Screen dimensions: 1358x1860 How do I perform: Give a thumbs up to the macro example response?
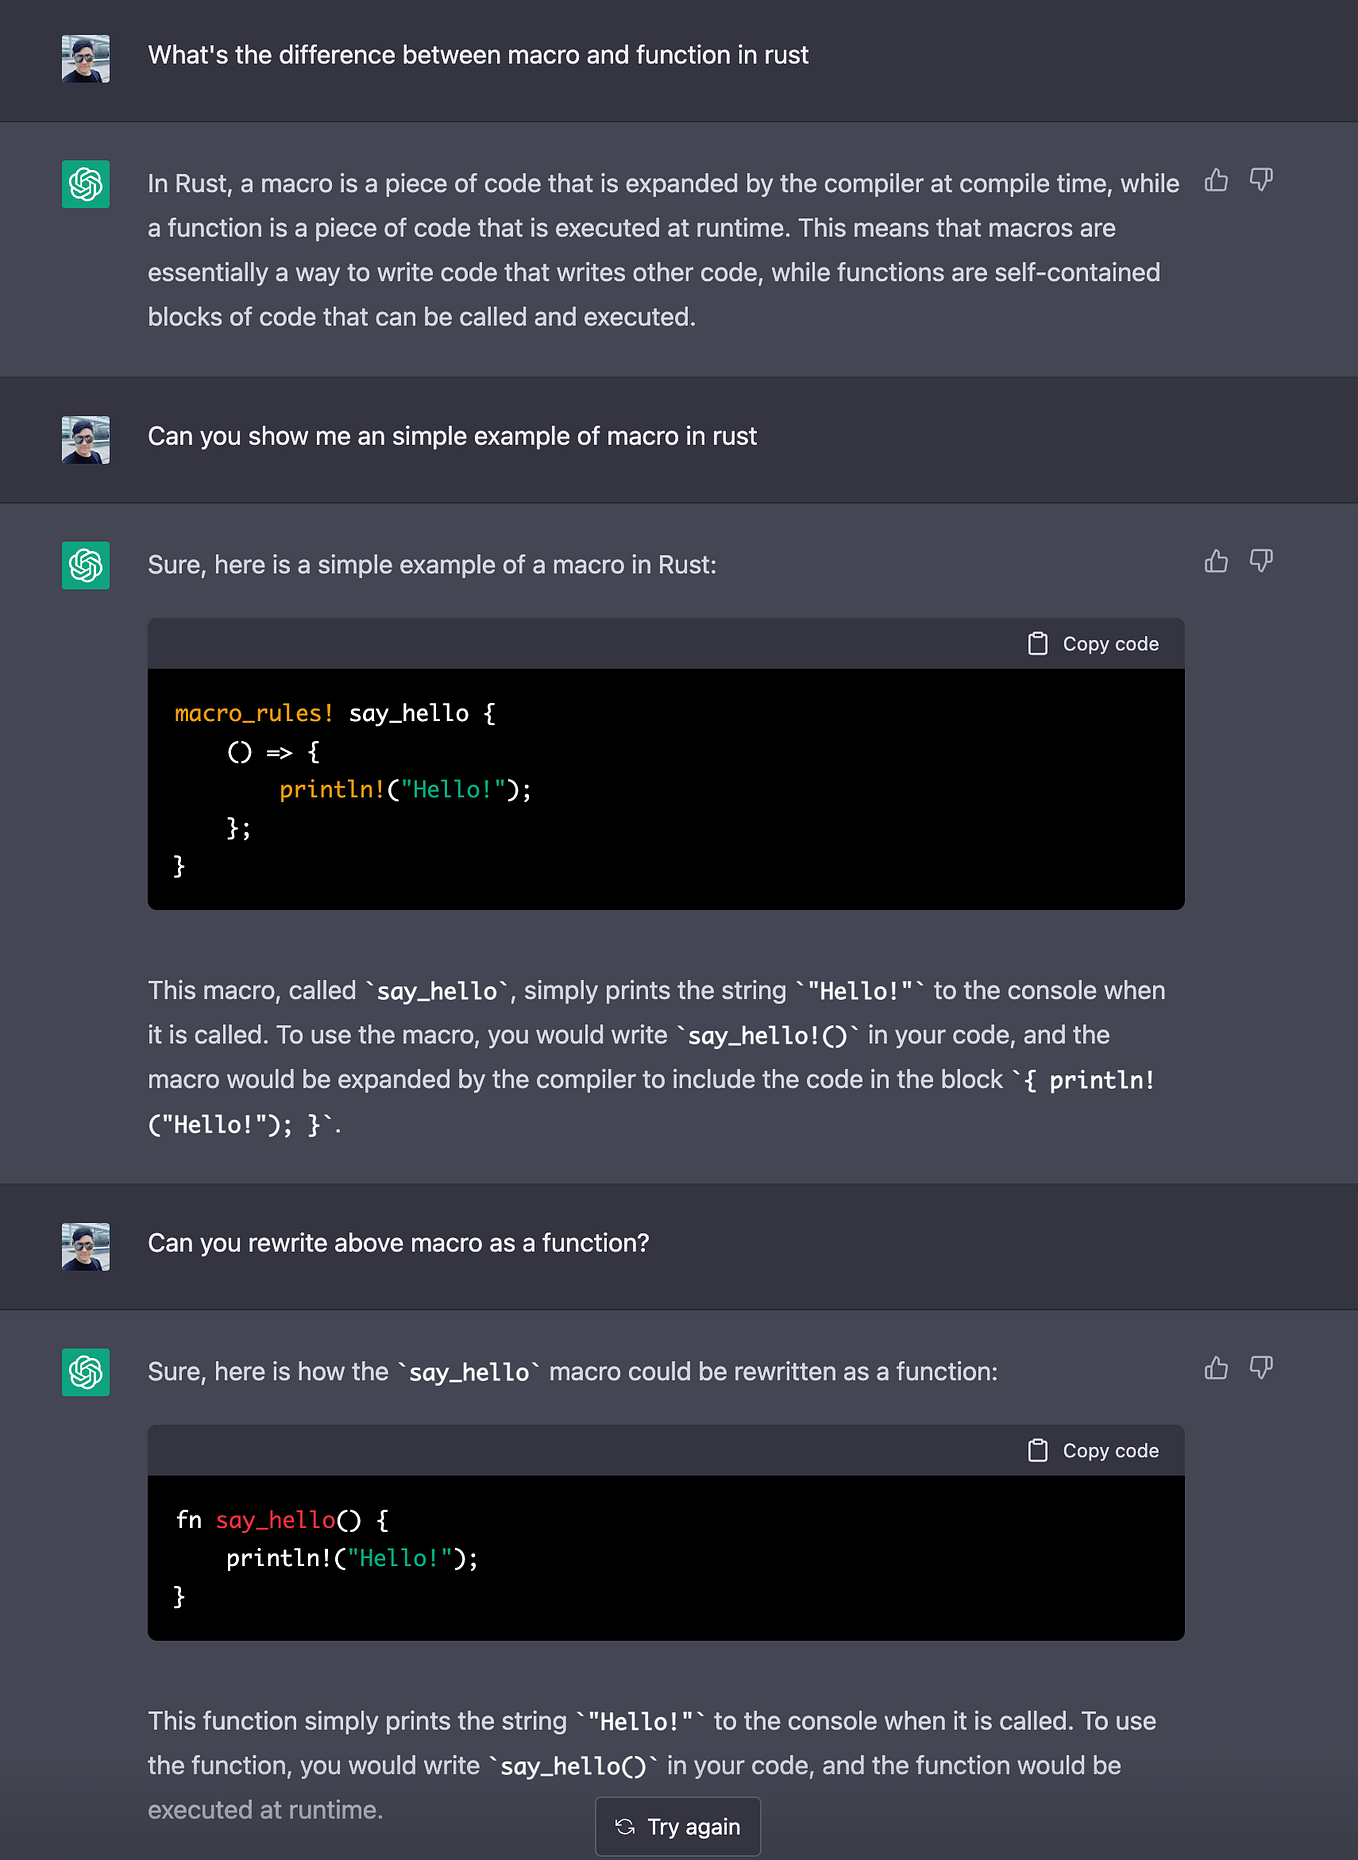pyautogui.click(x=1216, y=561)
